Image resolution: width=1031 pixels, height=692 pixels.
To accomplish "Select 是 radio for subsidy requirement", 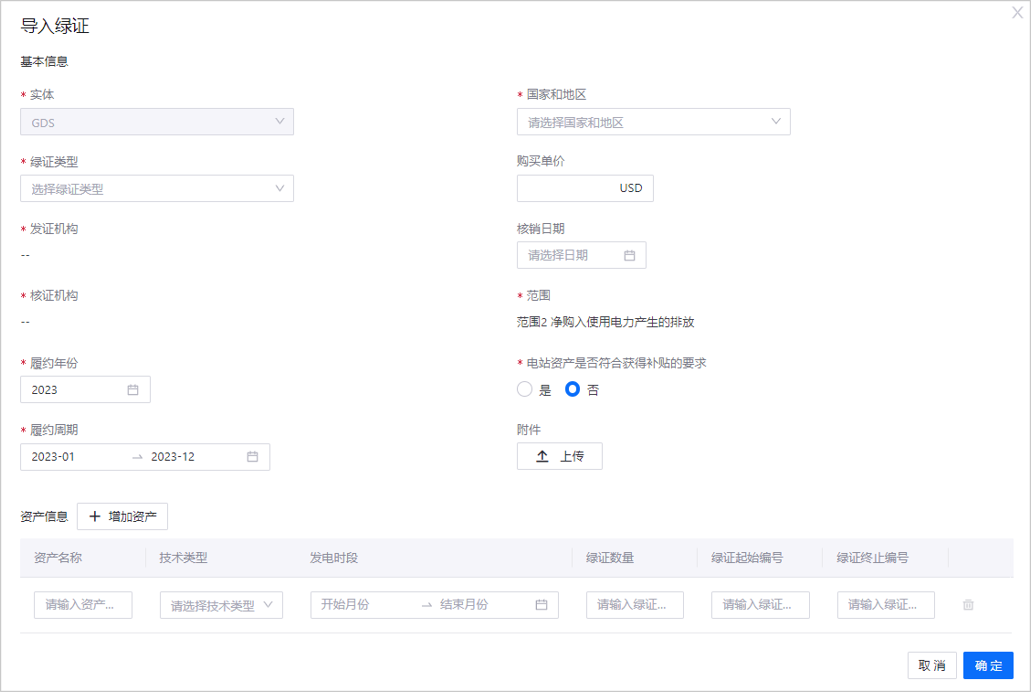I will point(525,389).
